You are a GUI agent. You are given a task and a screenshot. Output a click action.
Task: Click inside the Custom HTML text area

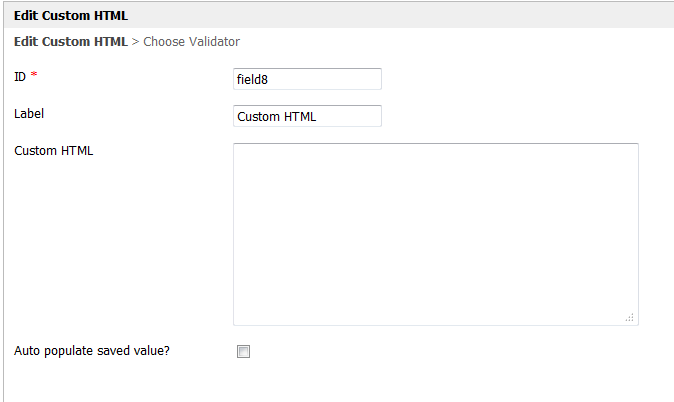point(435,233)
